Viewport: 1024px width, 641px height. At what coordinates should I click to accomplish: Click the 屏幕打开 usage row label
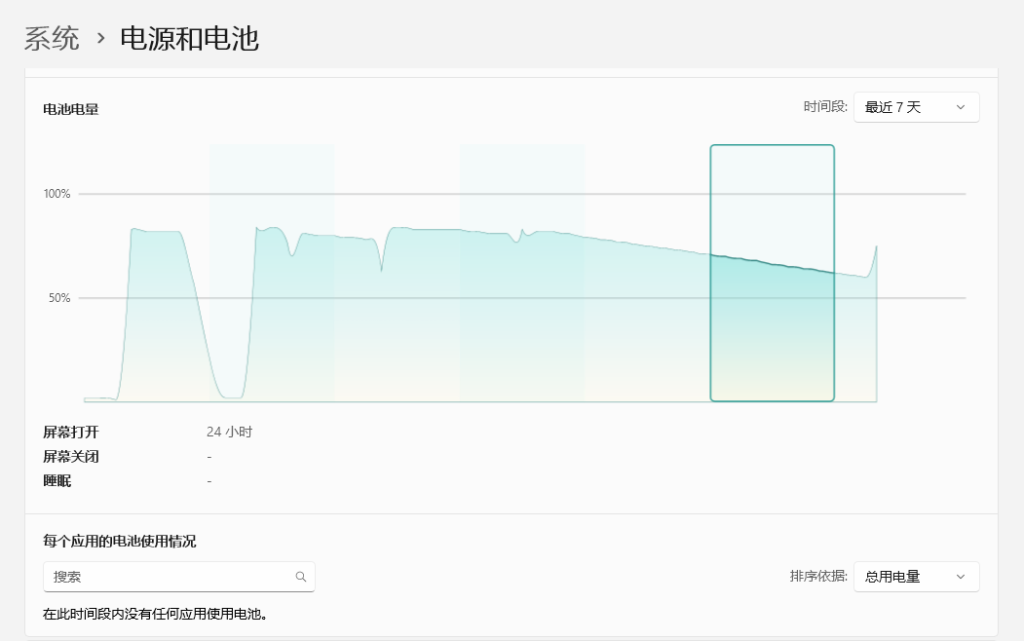(71, 433)
